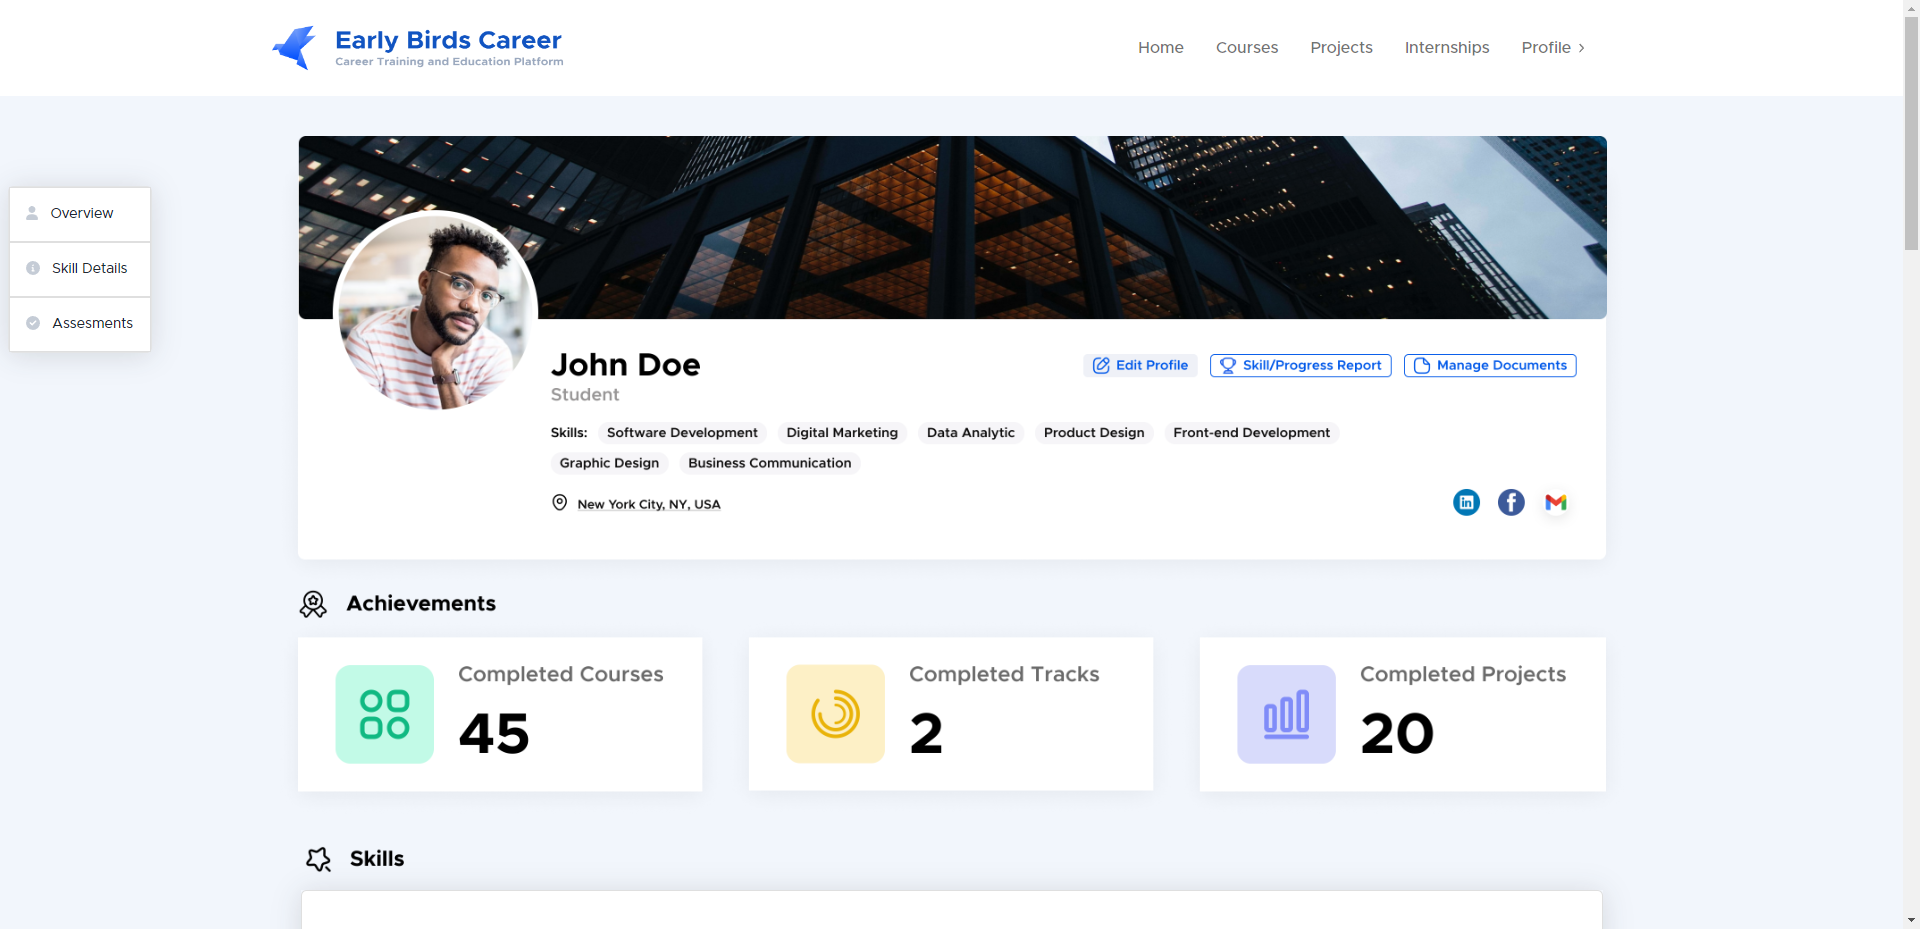Open the Facebook profile icon
This screenshot has height=929, width=1920.
(1511, 502)
